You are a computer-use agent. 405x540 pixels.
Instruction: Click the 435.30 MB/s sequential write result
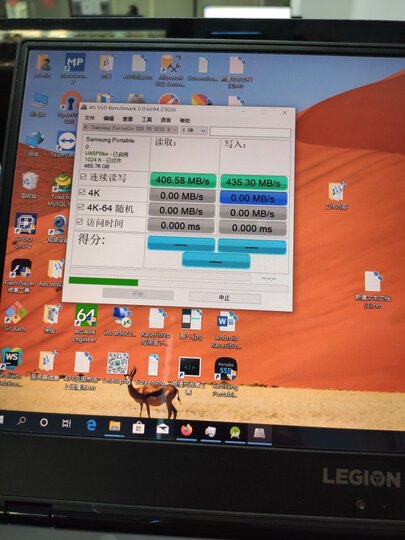[x=253, y=182]
